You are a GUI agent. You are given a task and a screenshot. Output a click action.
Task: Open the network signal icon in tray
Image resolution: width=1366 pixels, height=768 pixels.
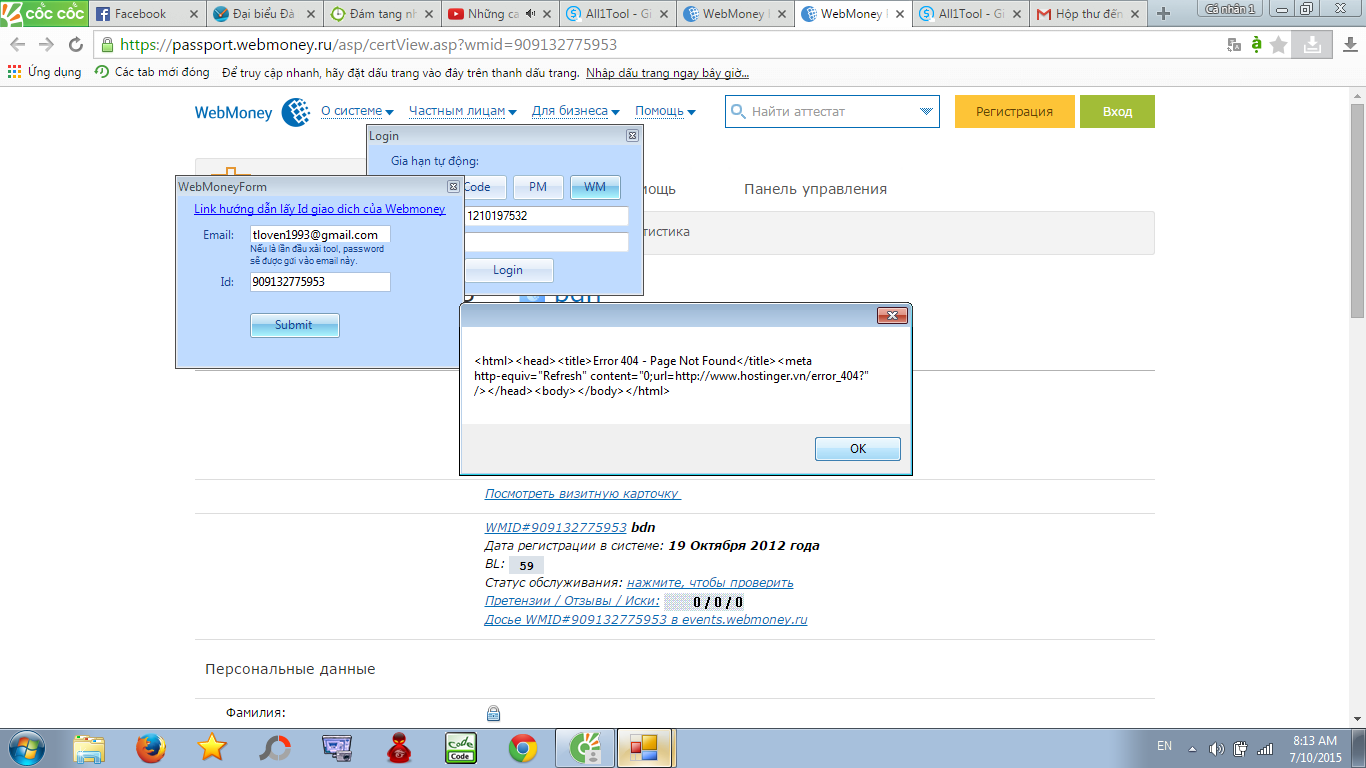(1265, 748)
